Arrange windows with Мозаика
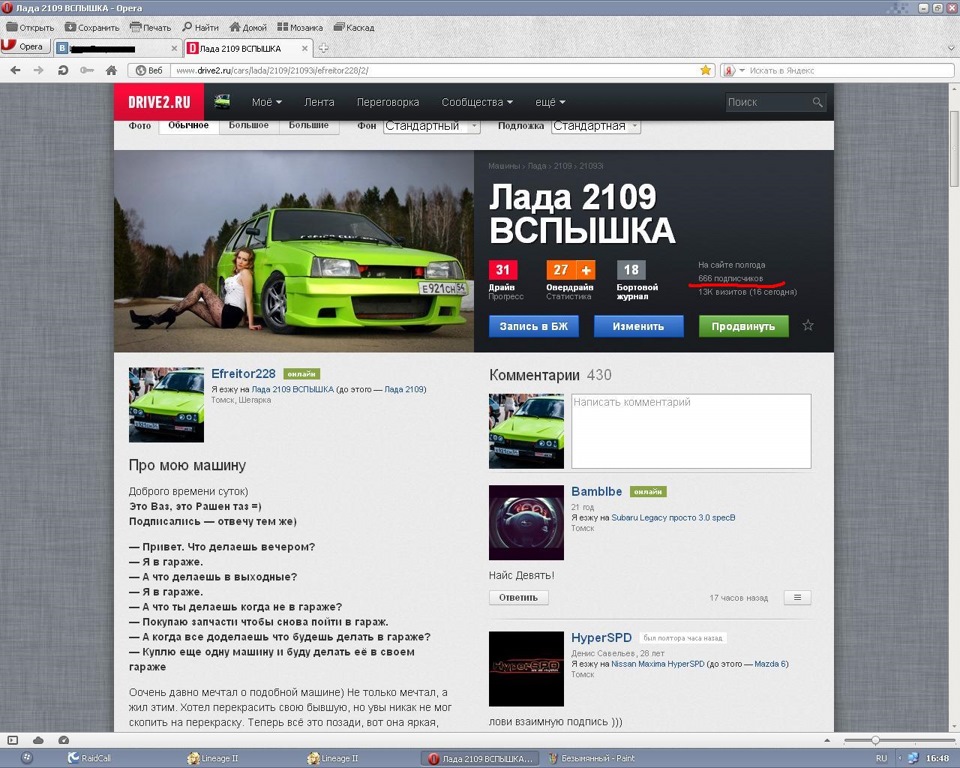The image size is (960, 768). point(300,28)
